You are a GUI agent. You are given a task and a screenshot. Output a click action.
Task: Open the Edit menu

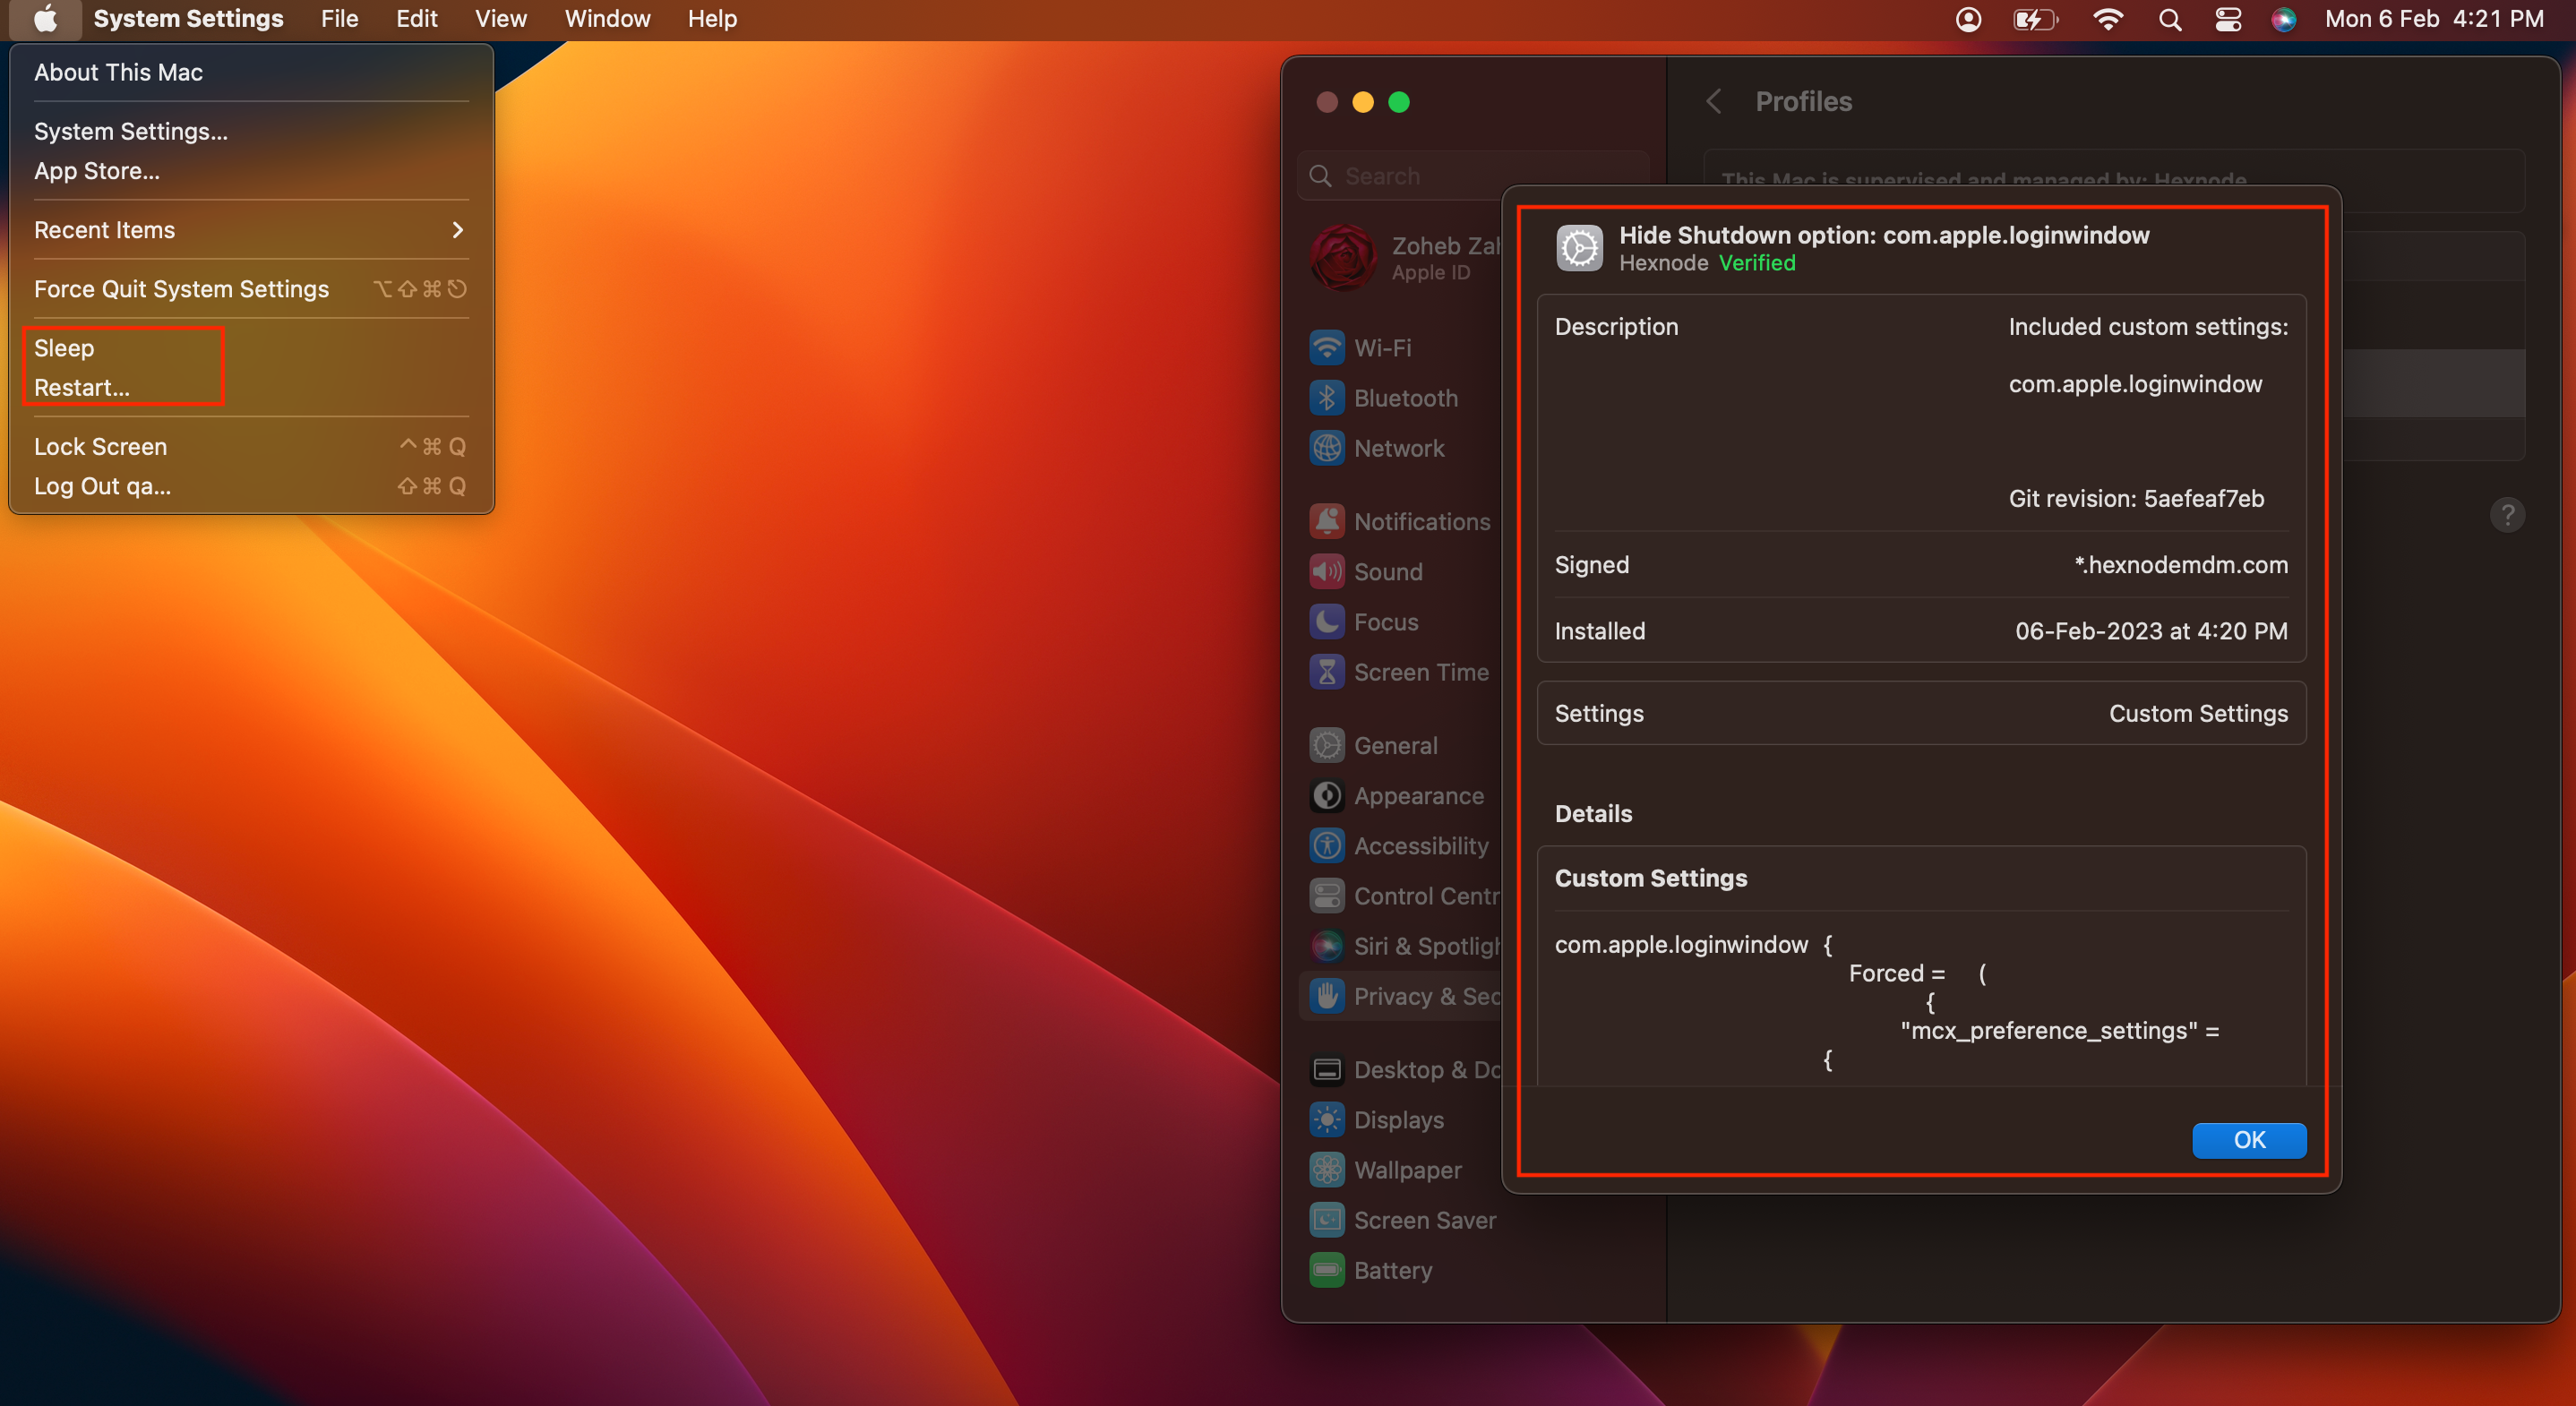pos(416,19)
